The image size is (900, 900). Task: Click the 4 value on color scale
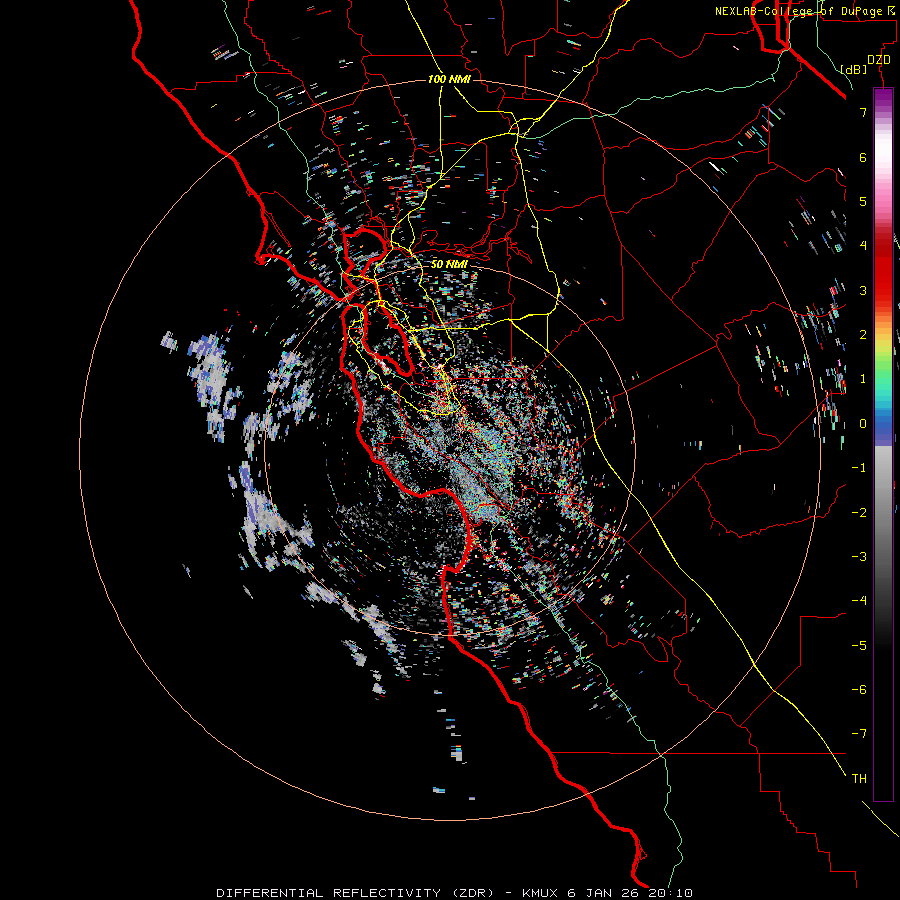point(863,246)
